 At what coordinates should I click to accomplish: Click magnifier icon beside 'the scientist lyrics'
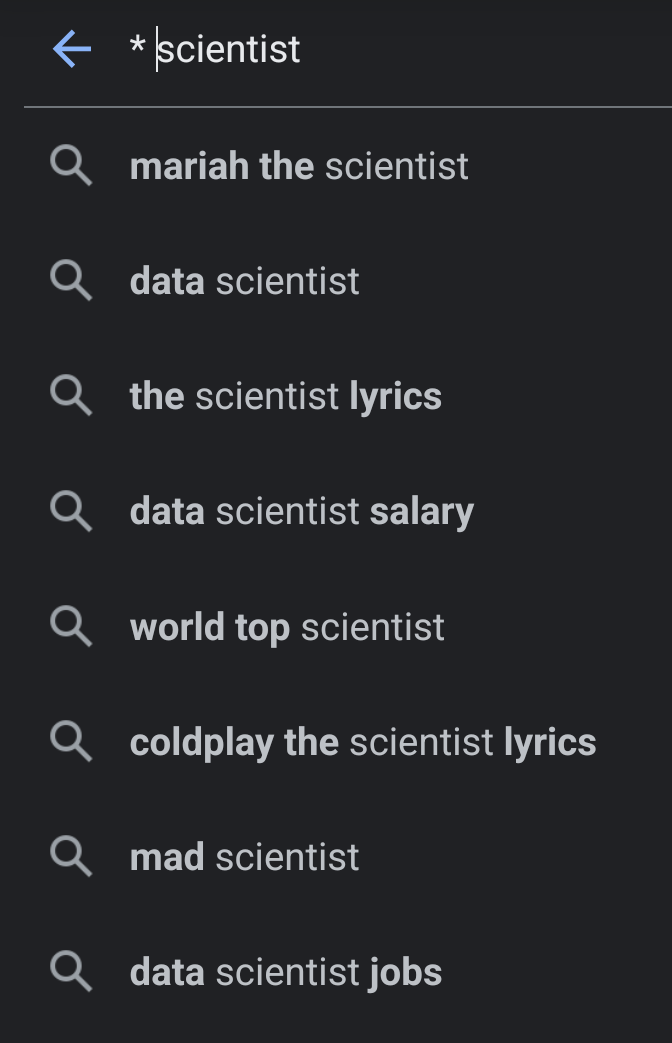click(x=71, y=397)
